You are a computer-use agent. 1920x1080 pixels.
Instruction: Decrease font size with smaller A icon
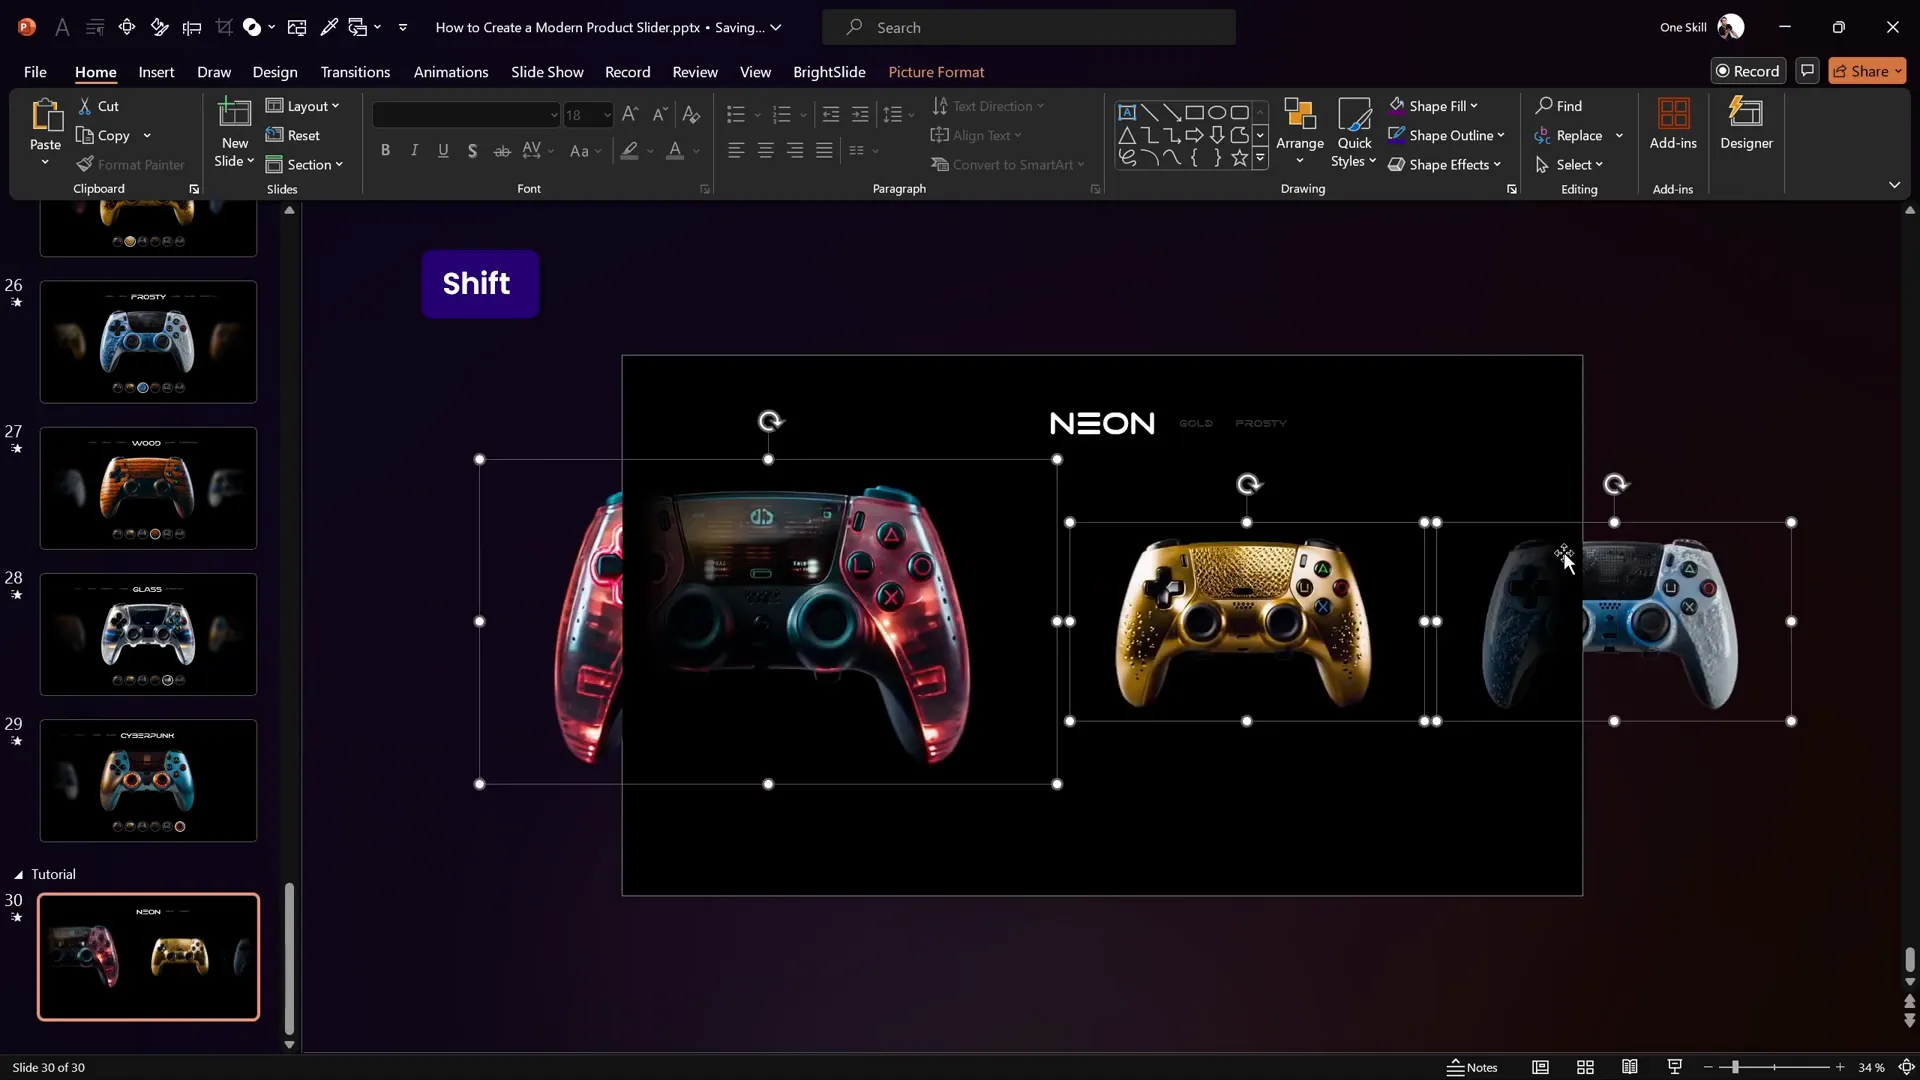[x=659, y=115]
